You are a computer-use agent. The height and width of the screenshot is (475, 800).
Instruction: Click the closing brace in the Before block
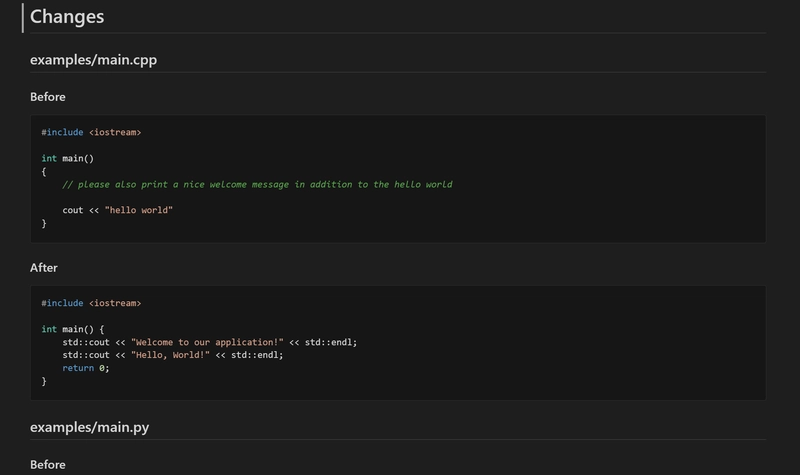coord(44,223)
